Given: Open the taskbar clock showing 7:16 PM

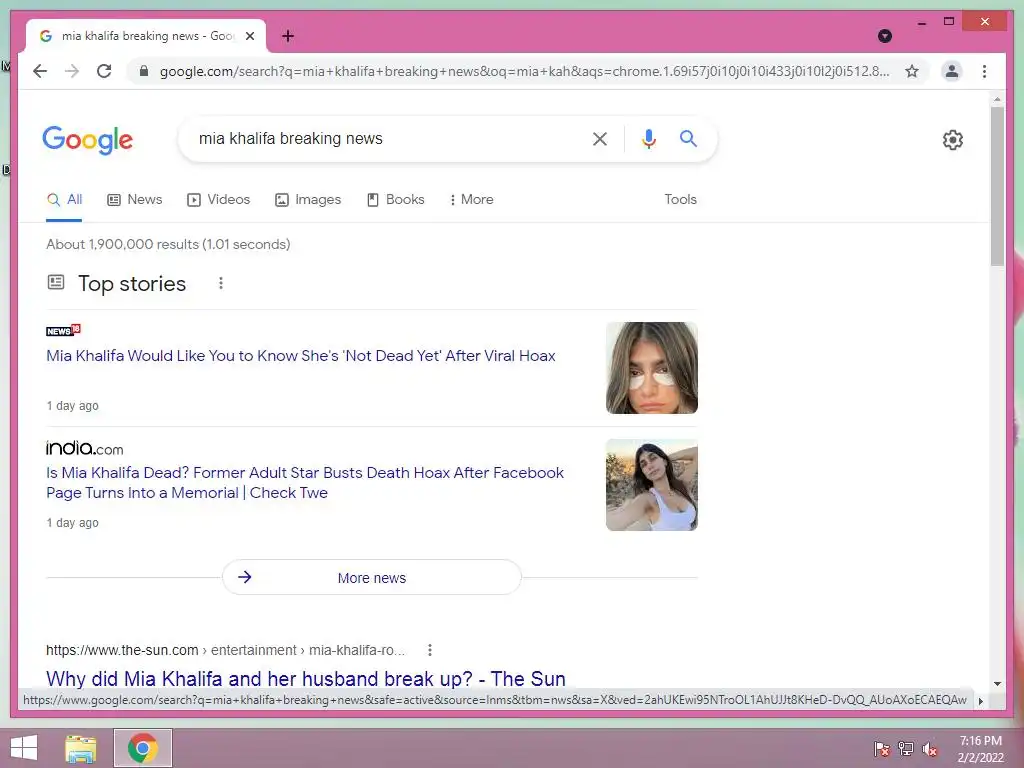Looking at the screenshot, I should click(980, 749).
